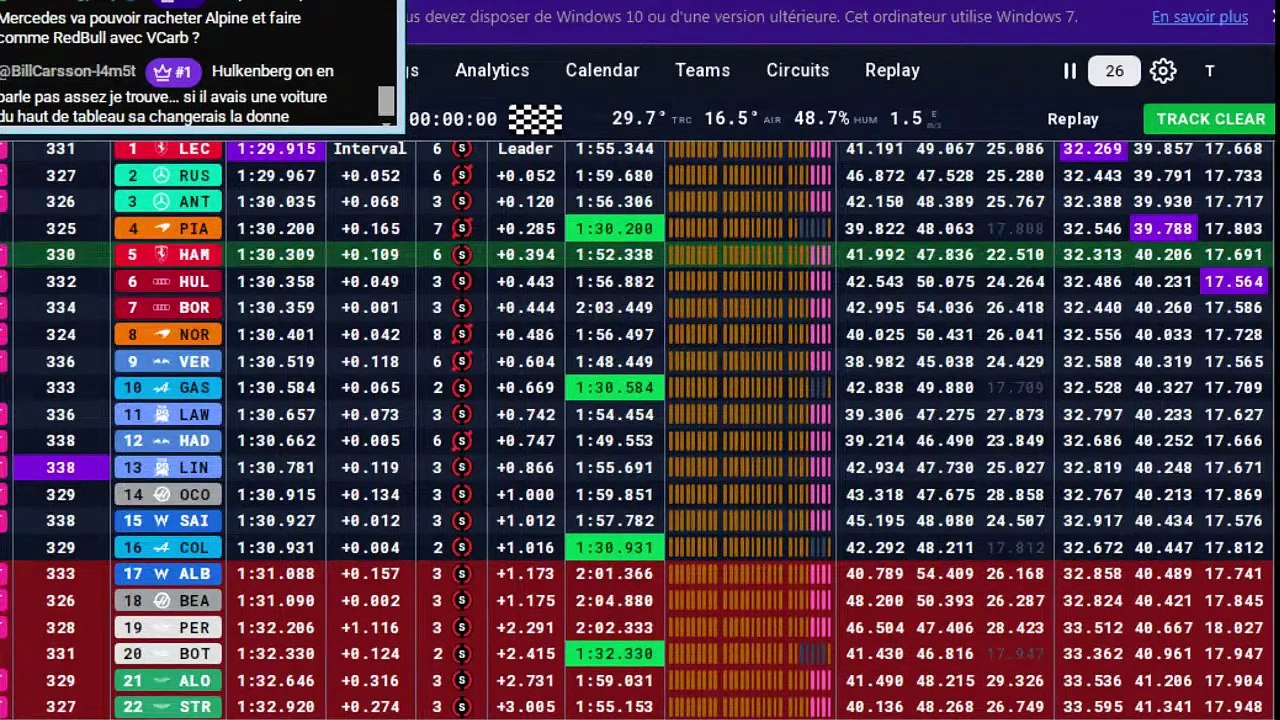The width and height of the screenshot is (1280, 720).
Task: Click the Replay label beside TRACK CLEAR
Action: tap(1073, 119)
